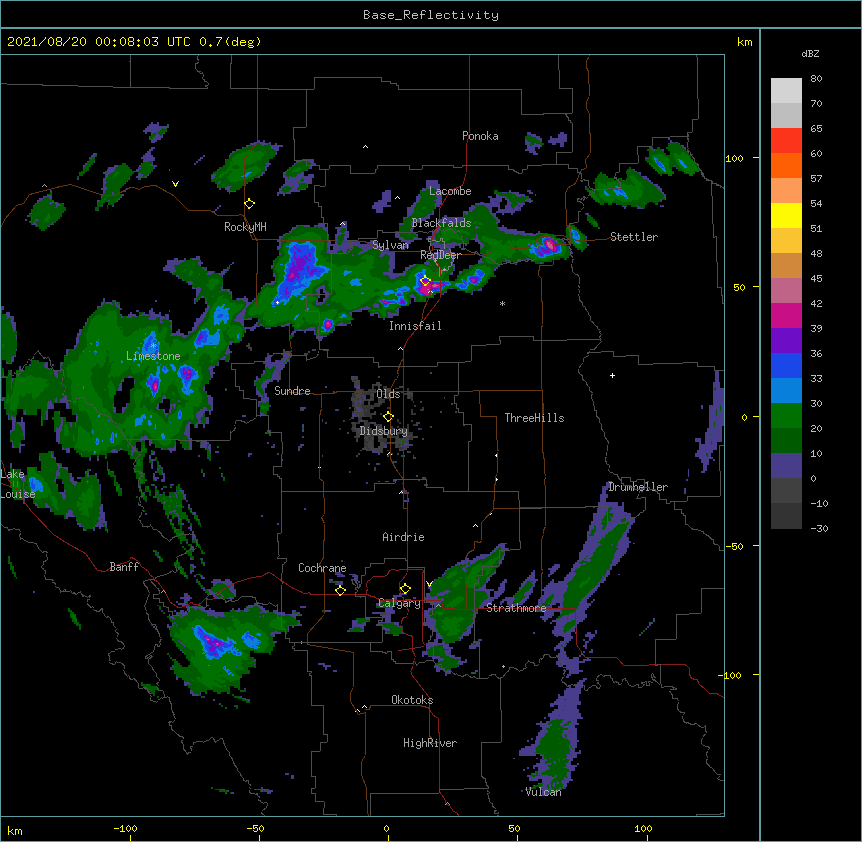Image resolution: width=862 pixels, height=842 pixels.
Task: Select the Drumheller town label
Action: pyautogui.click(x=638, y=487)
